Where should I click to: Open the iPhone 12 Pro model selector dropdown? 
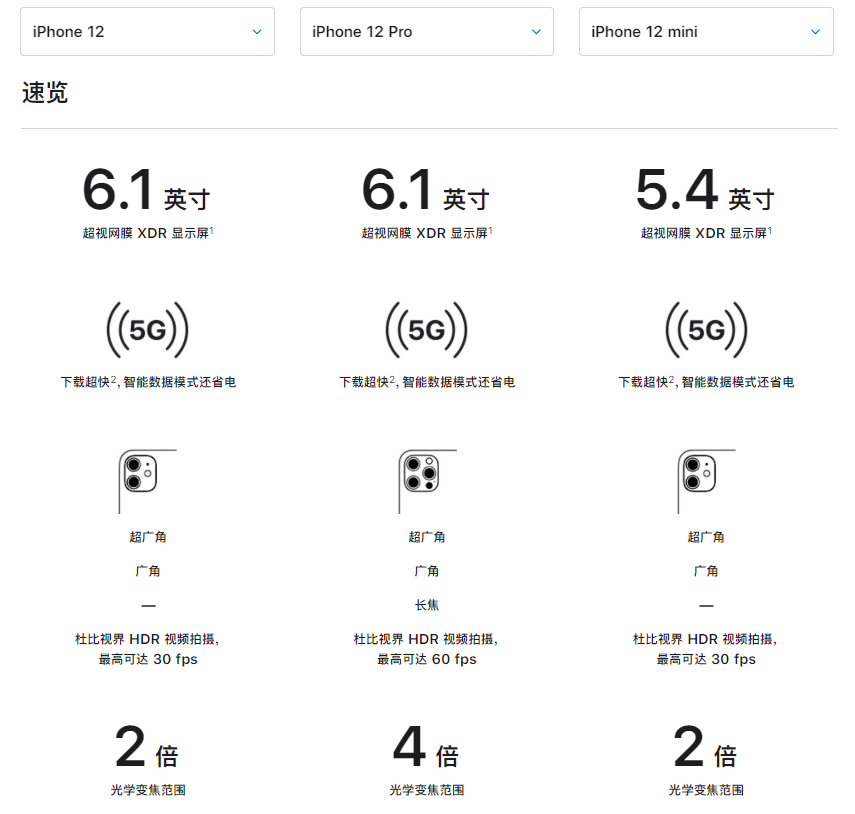click(427, 31)
